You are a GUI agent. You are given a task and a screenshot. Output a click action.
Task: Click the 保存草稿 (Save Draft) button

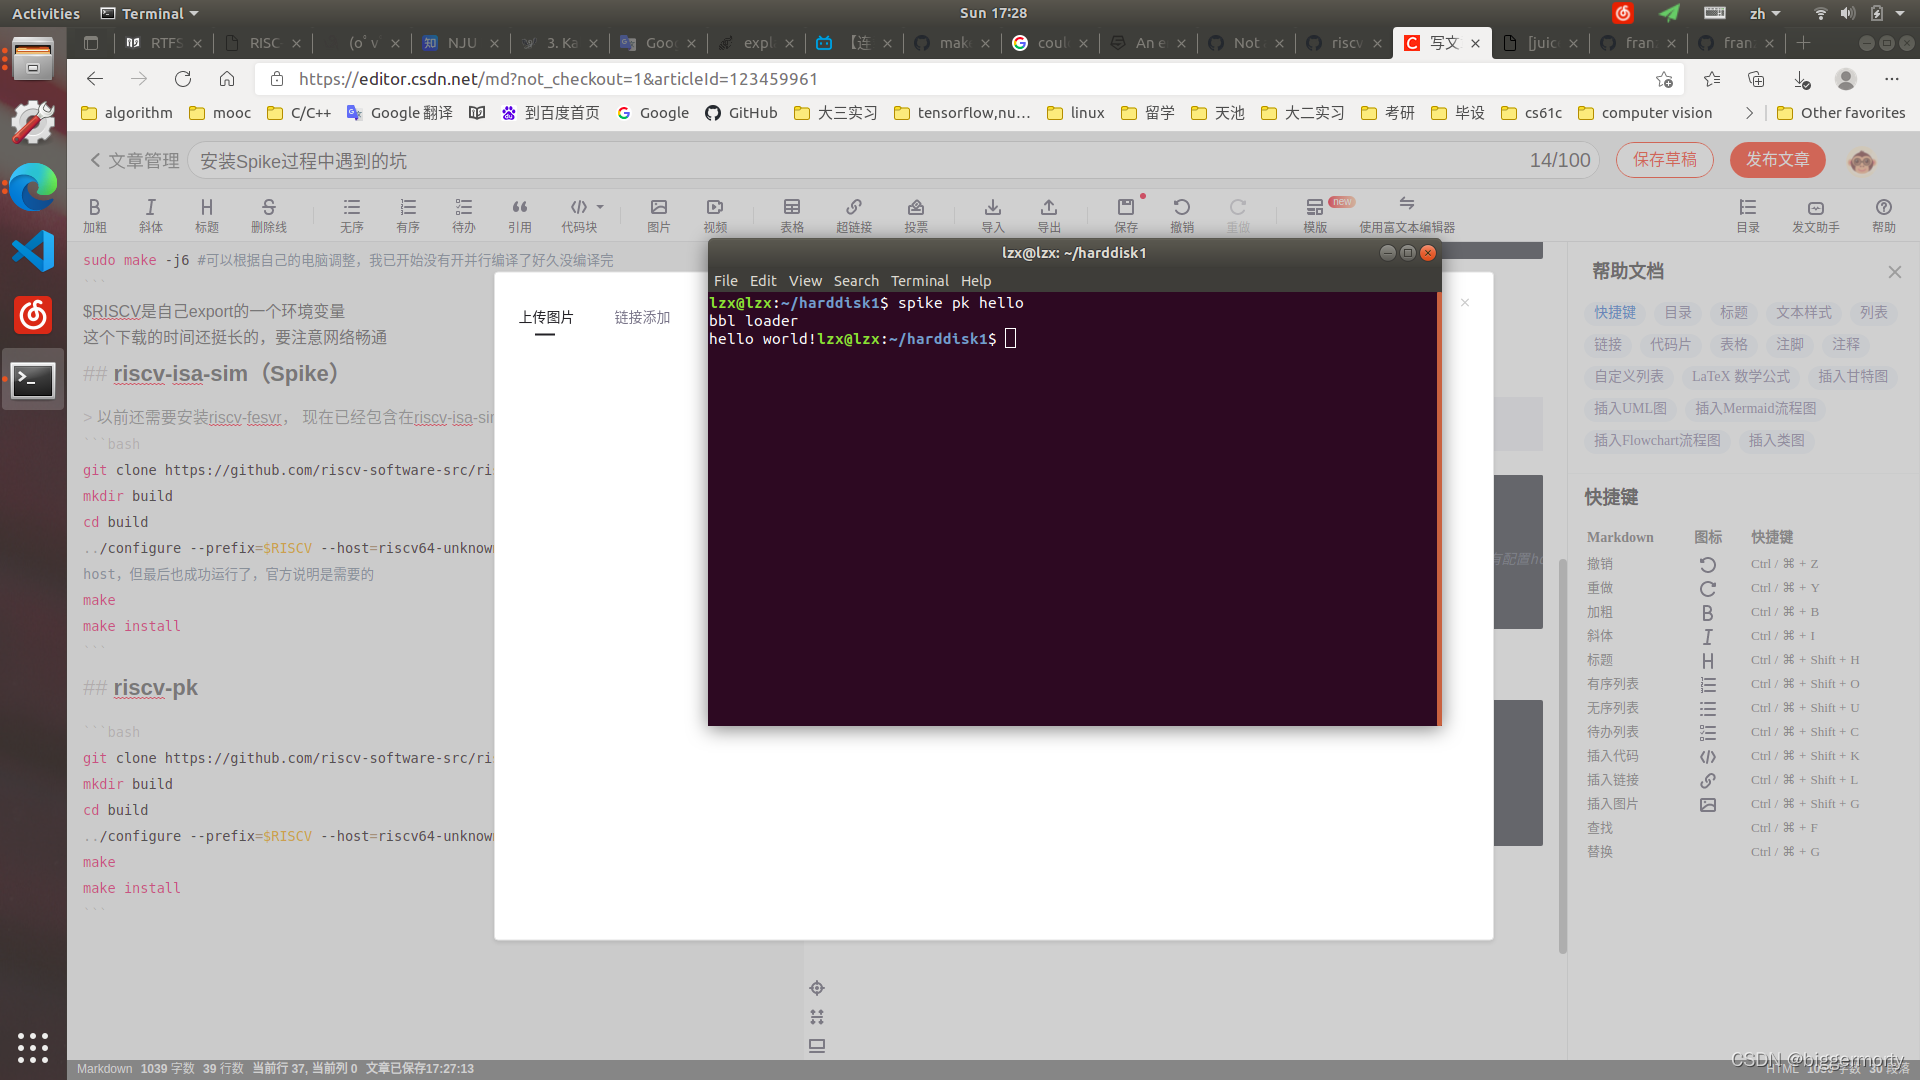pyautogui.click(x=1667, y=160)
